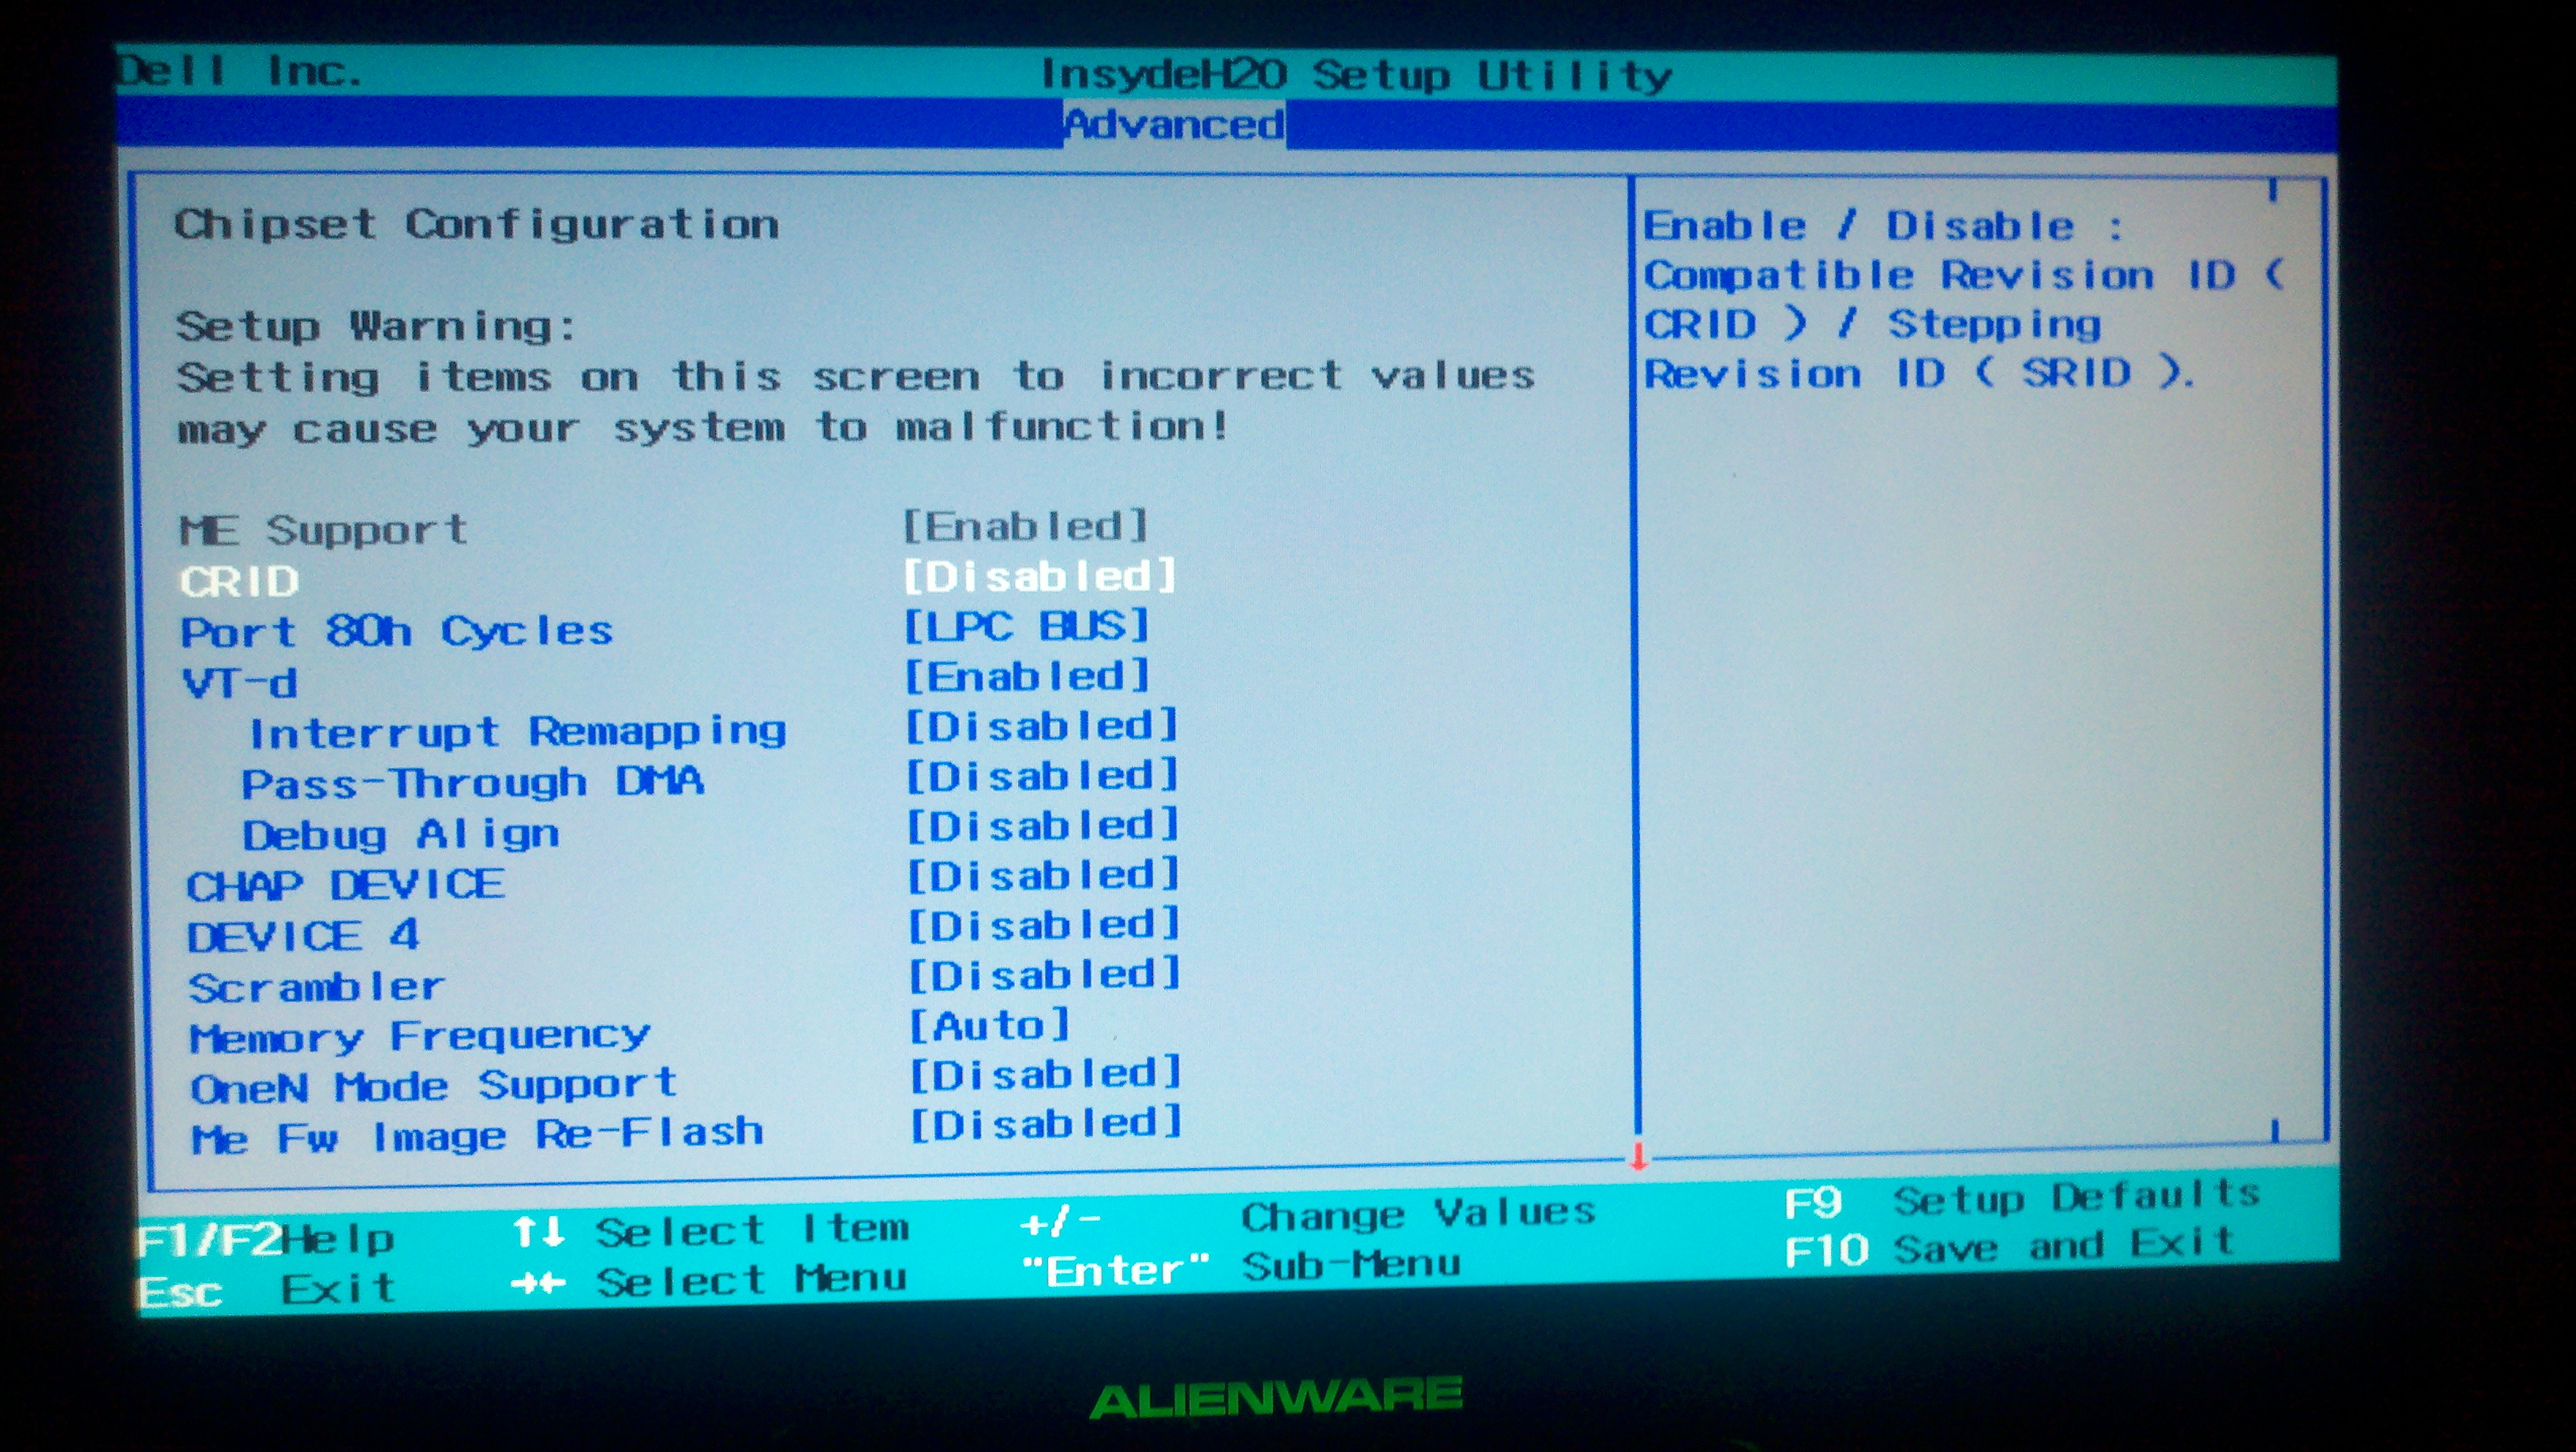Click F9 Setup Defaults
Image resolution: width=2576 pixels, height=1452 pixels.
click(2023, 1198)
